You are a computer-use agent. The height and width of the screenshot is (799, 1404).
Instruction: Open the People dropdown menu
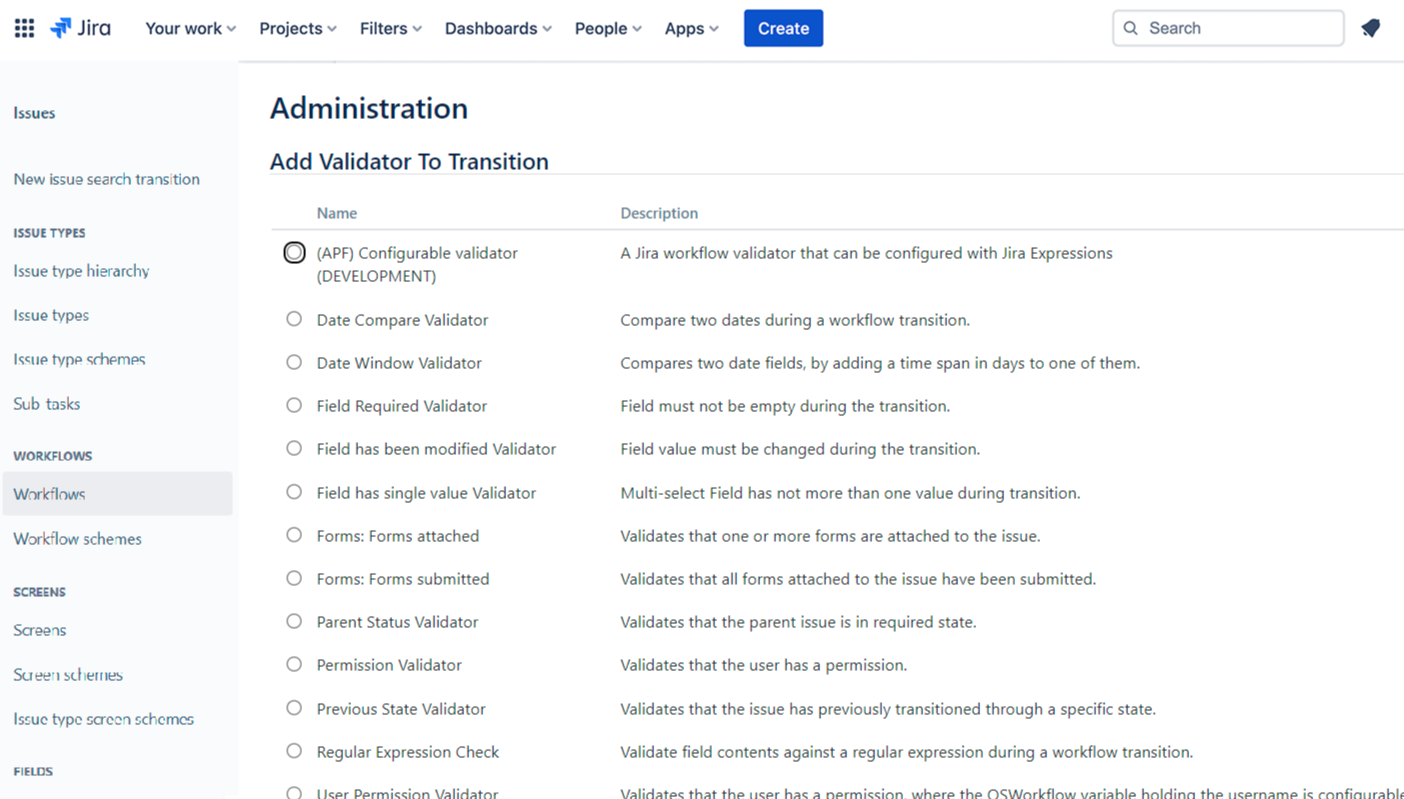[607, 28]
